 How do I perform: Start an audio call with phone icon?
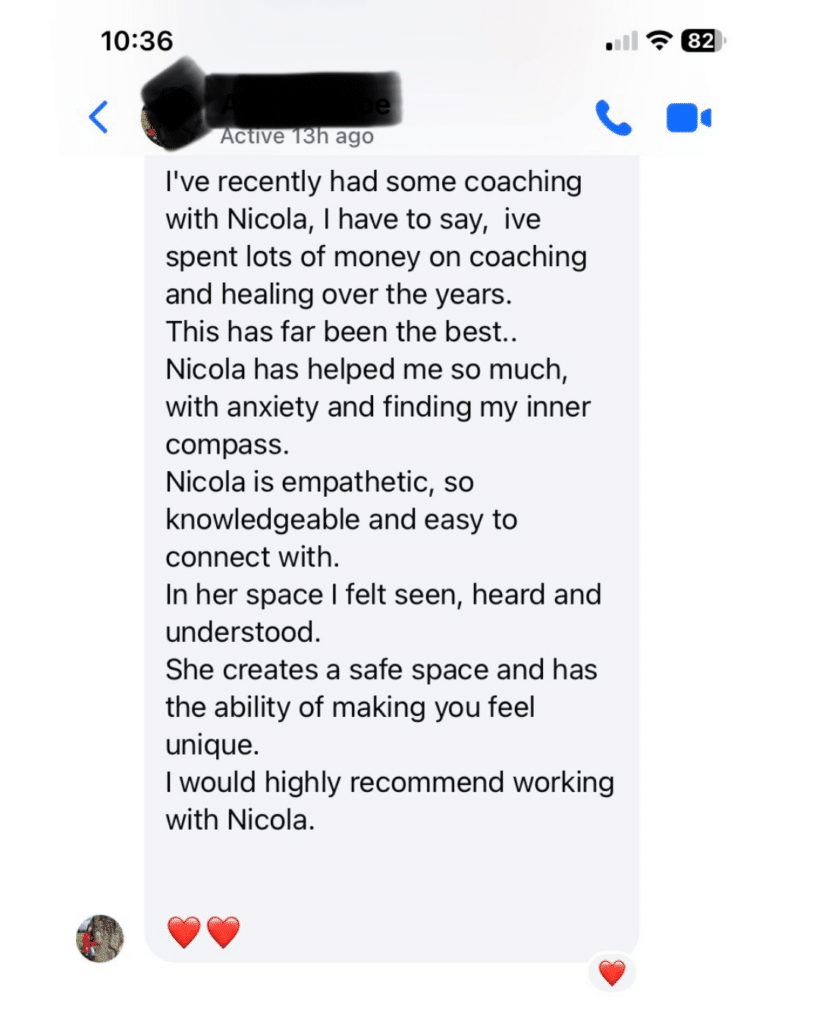pyautogui.click(x=613, y=118)
